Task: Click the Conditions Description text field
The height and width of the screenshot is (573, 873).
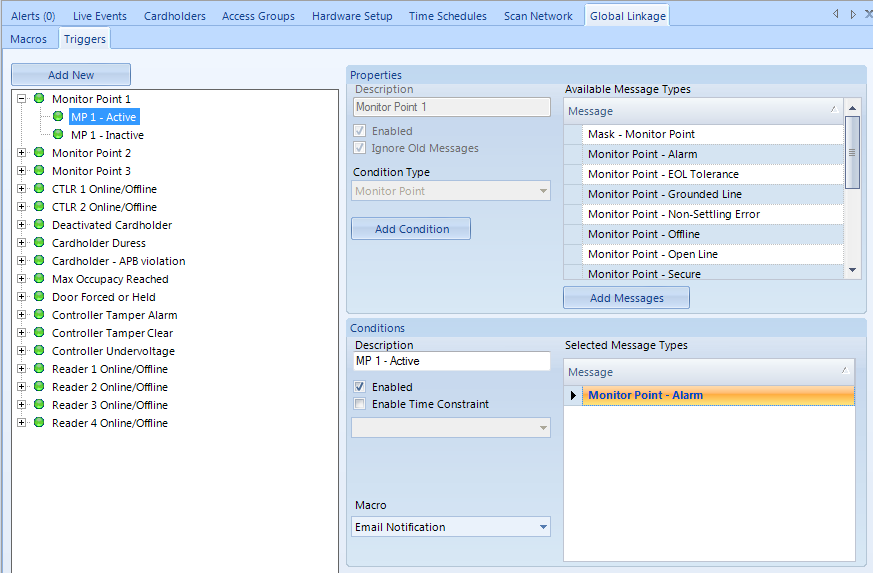Action: 451,361
